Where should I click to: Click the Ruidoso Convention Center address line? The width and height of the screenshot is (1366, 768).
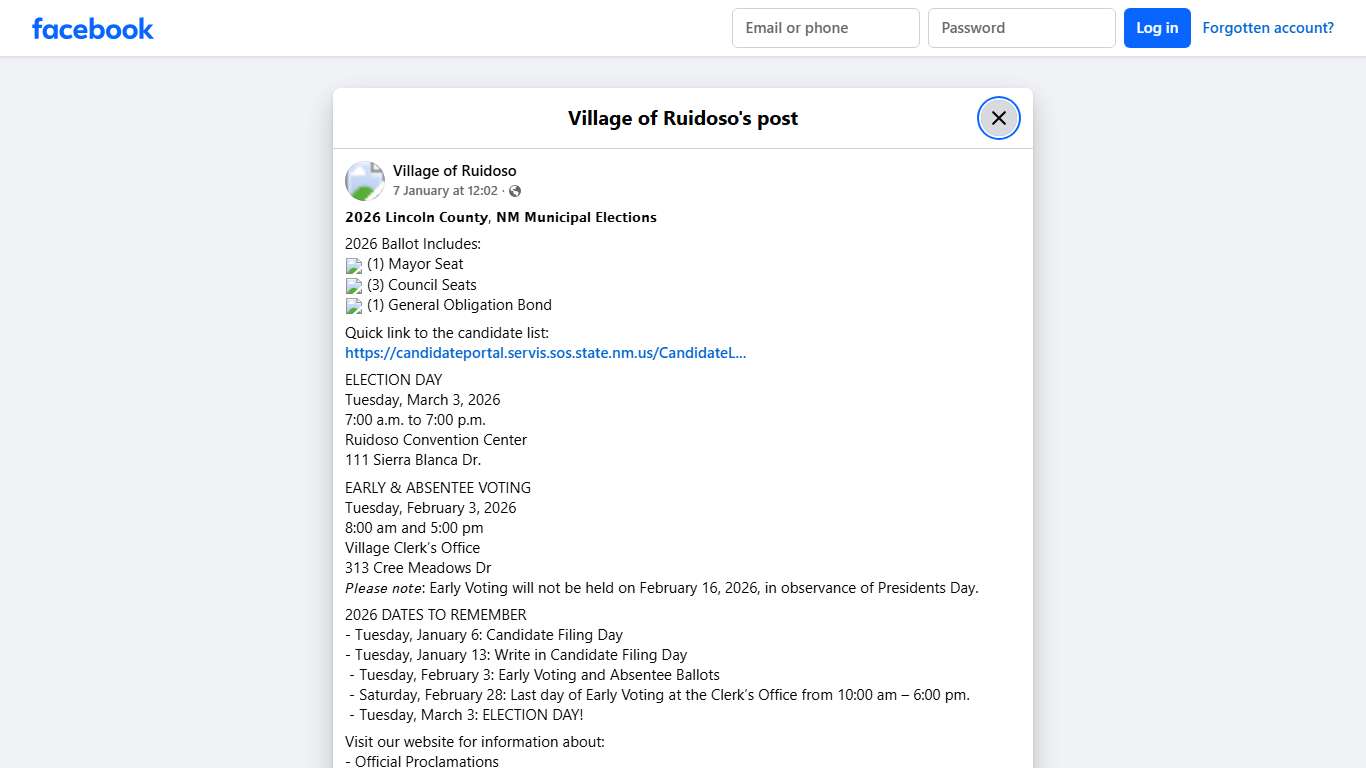click(436, 439)
